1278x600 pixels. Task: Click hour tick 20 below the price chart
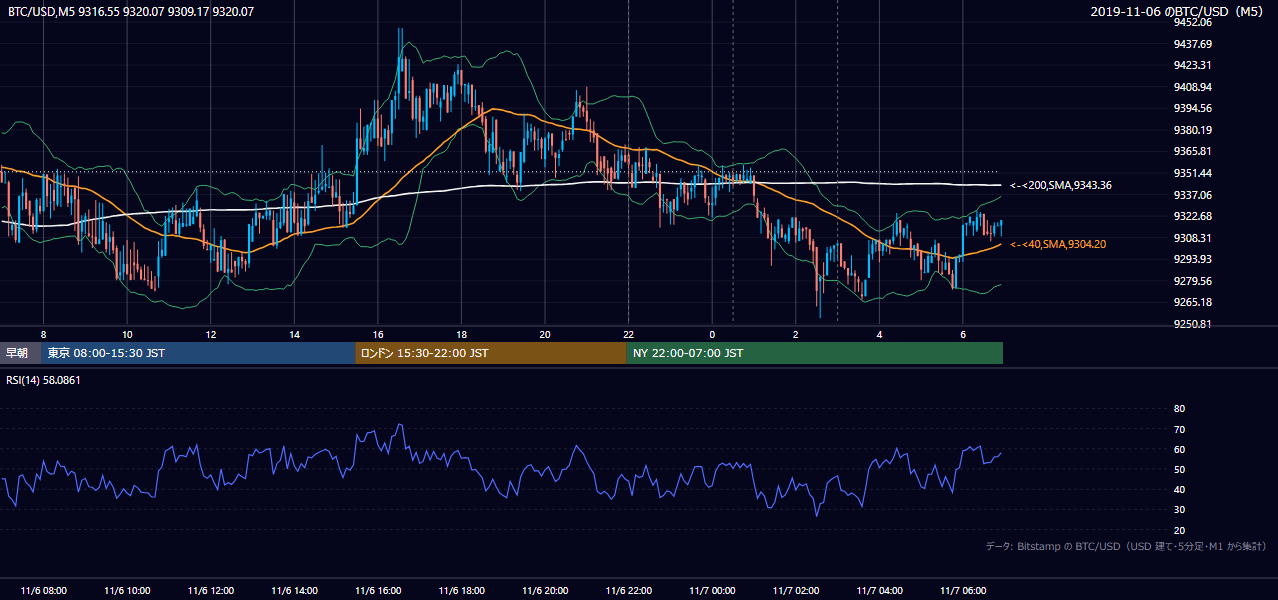coord(545,334)
